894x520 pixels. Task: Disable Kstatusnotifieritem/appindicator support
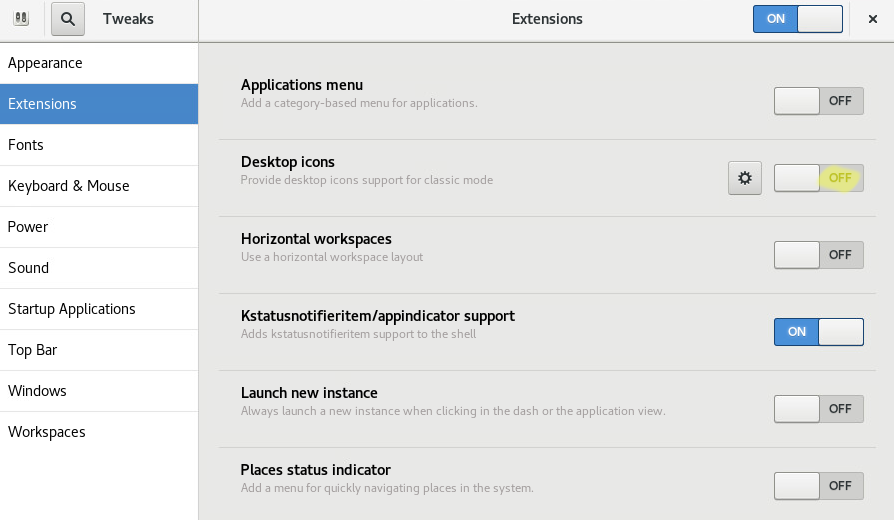[x=819, y=332]
